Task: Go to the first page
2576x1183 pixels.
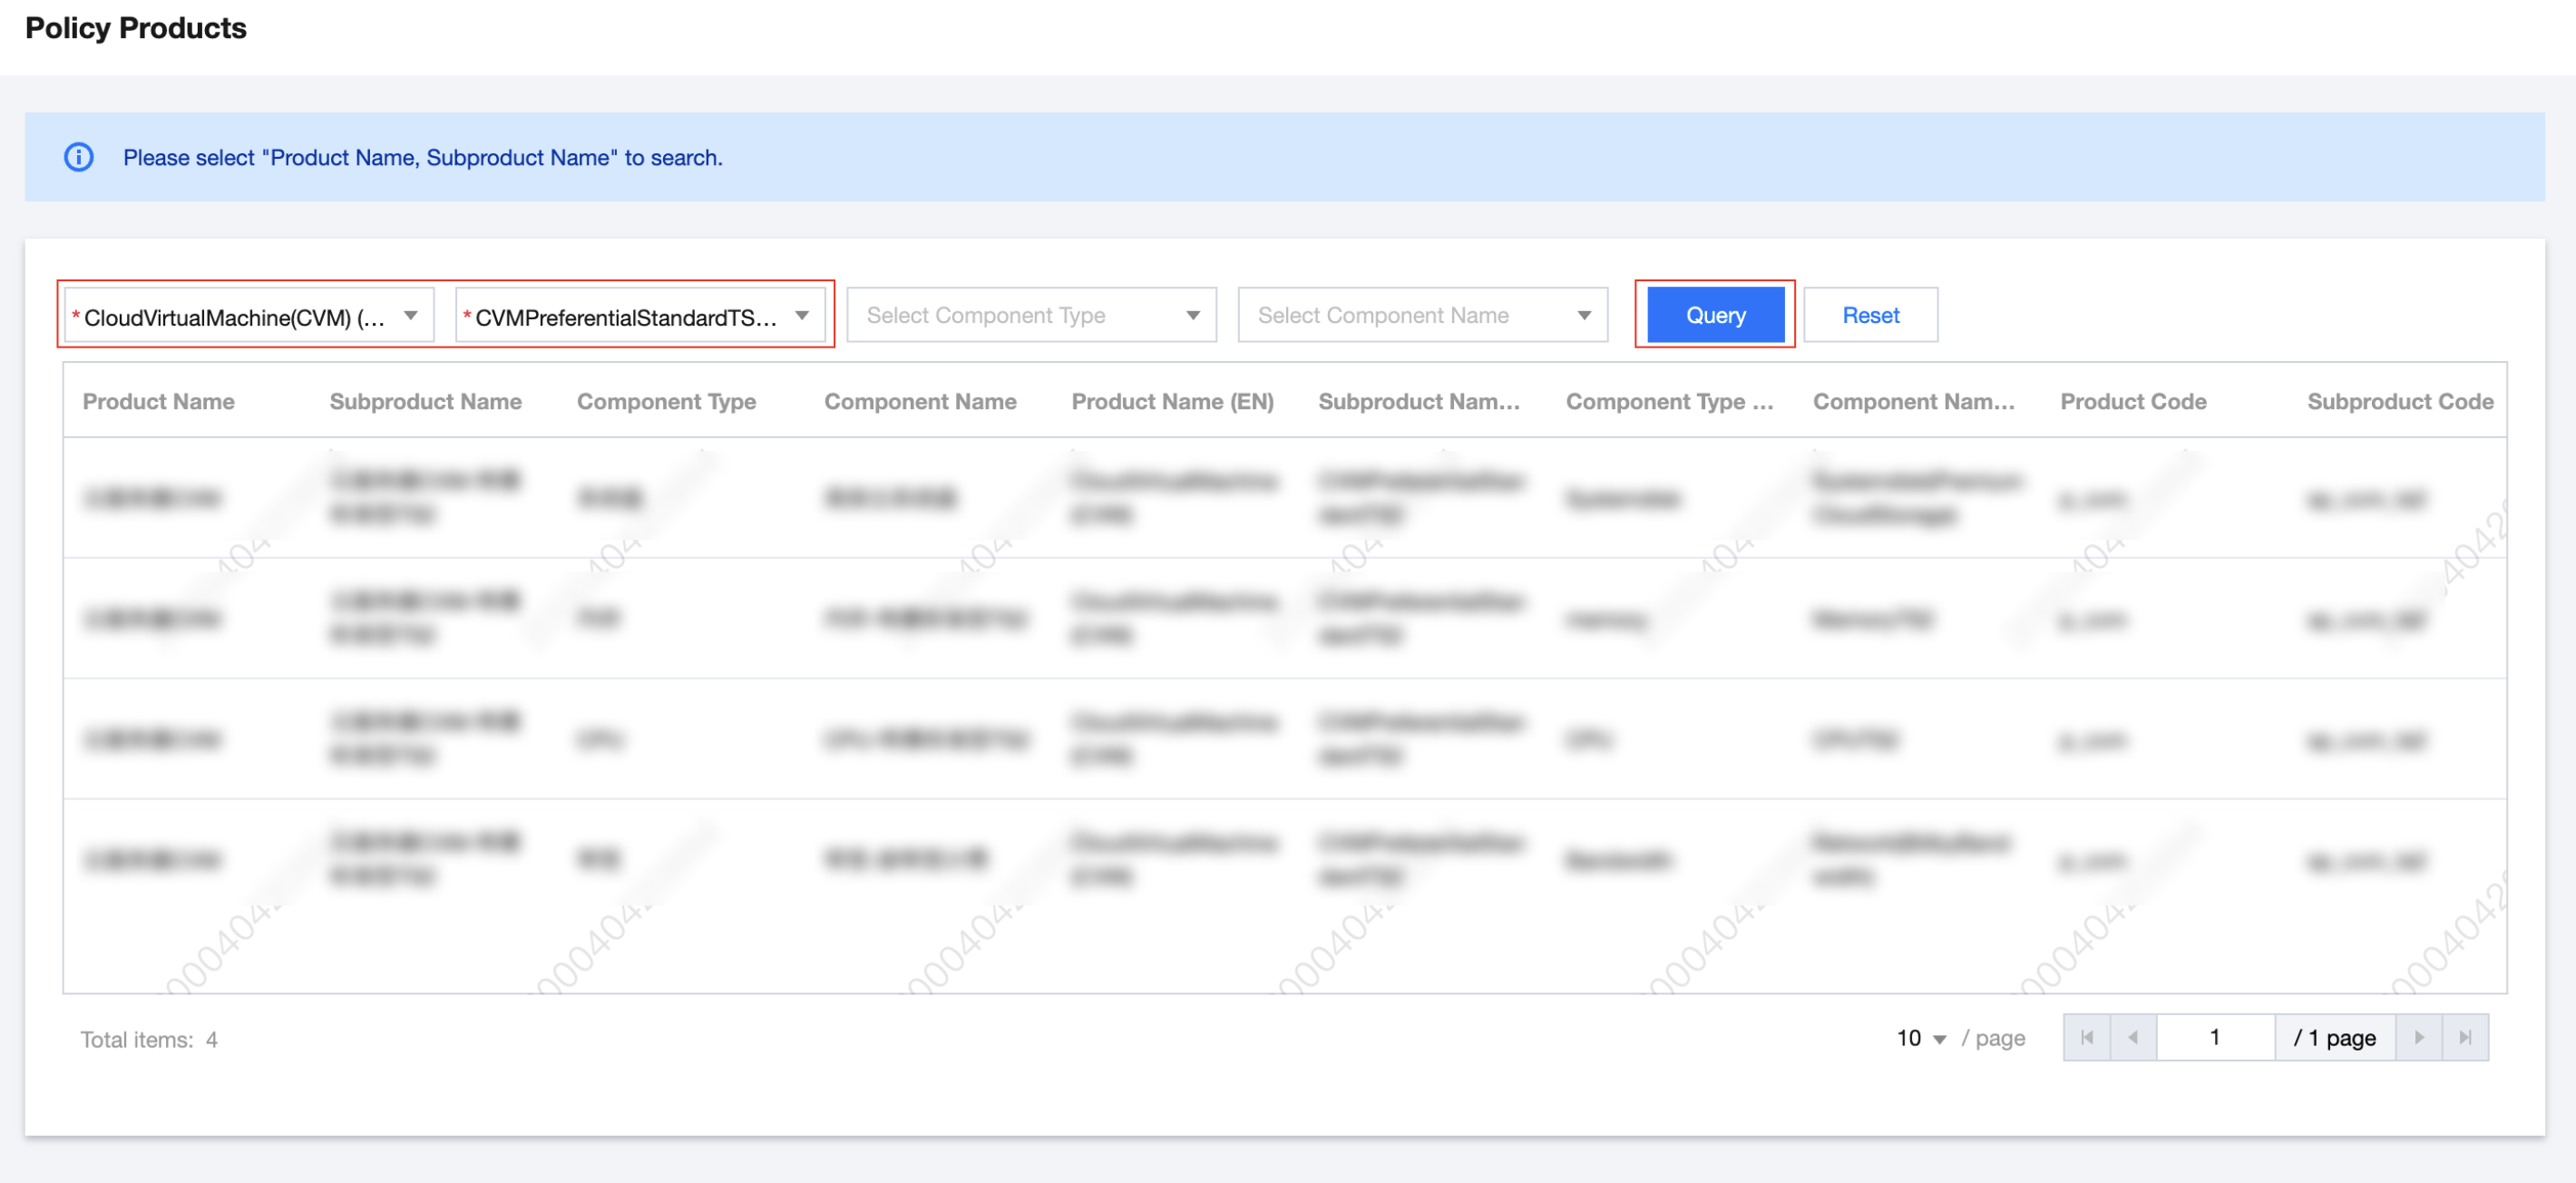Action: coord(2086,1037)
